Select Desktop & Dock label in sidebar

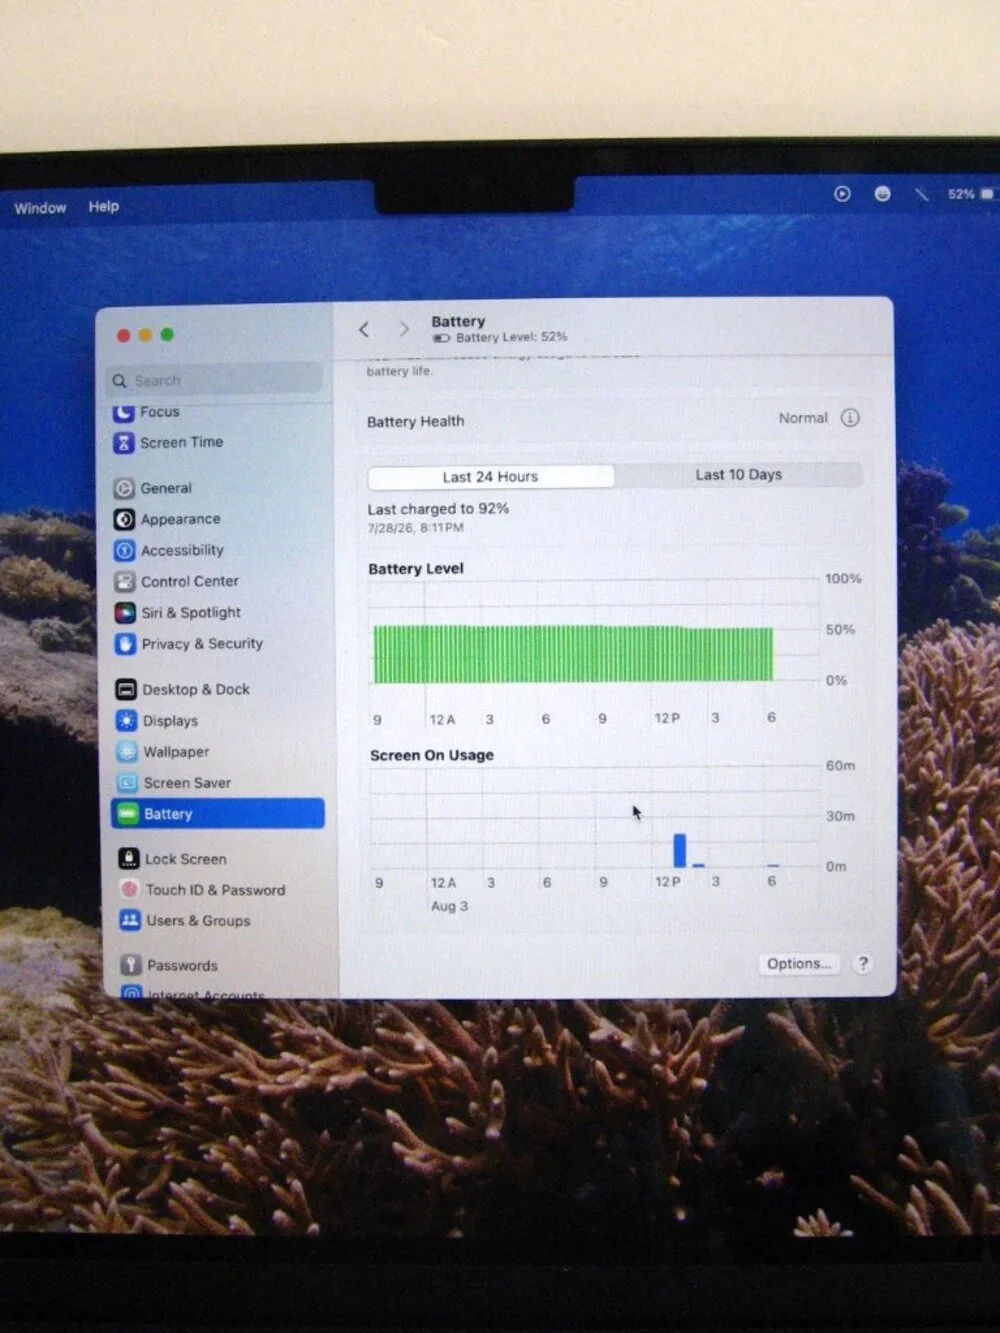click(x=196, y=690)
